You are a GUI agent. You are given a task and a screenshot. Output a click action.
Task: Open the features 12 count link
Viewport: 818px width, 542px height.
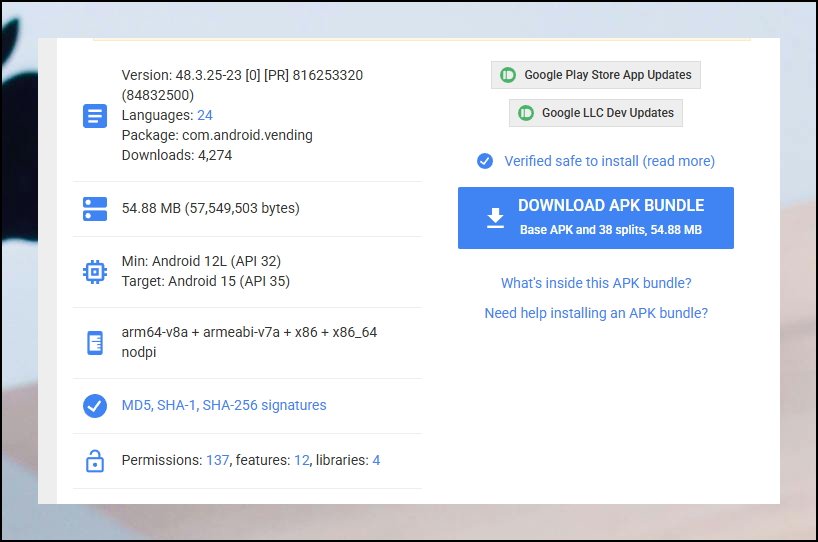pyautogui.click(x=302, y=460)
